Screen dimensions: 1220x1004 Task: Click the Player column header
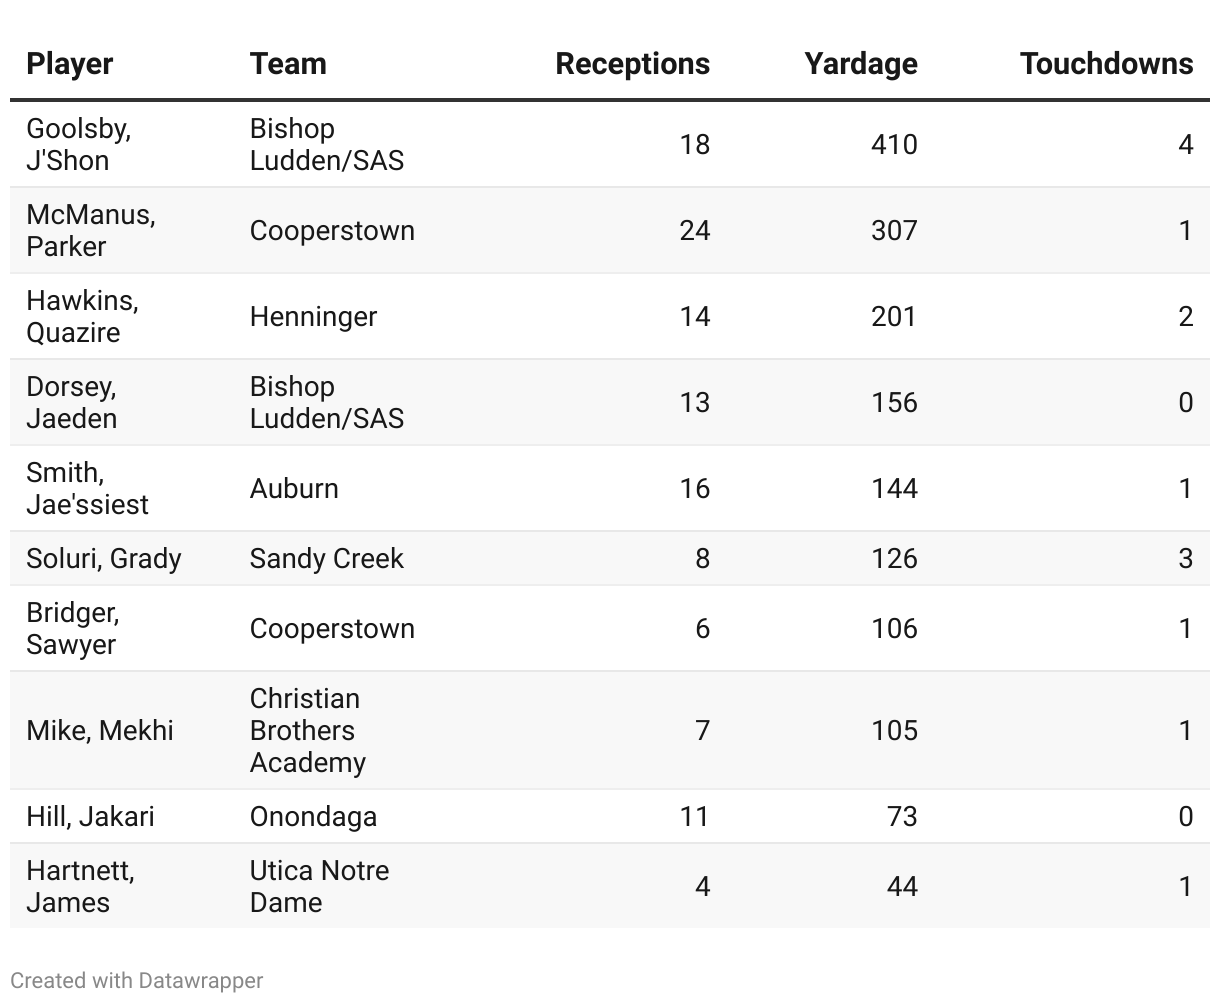click(70, 64)
